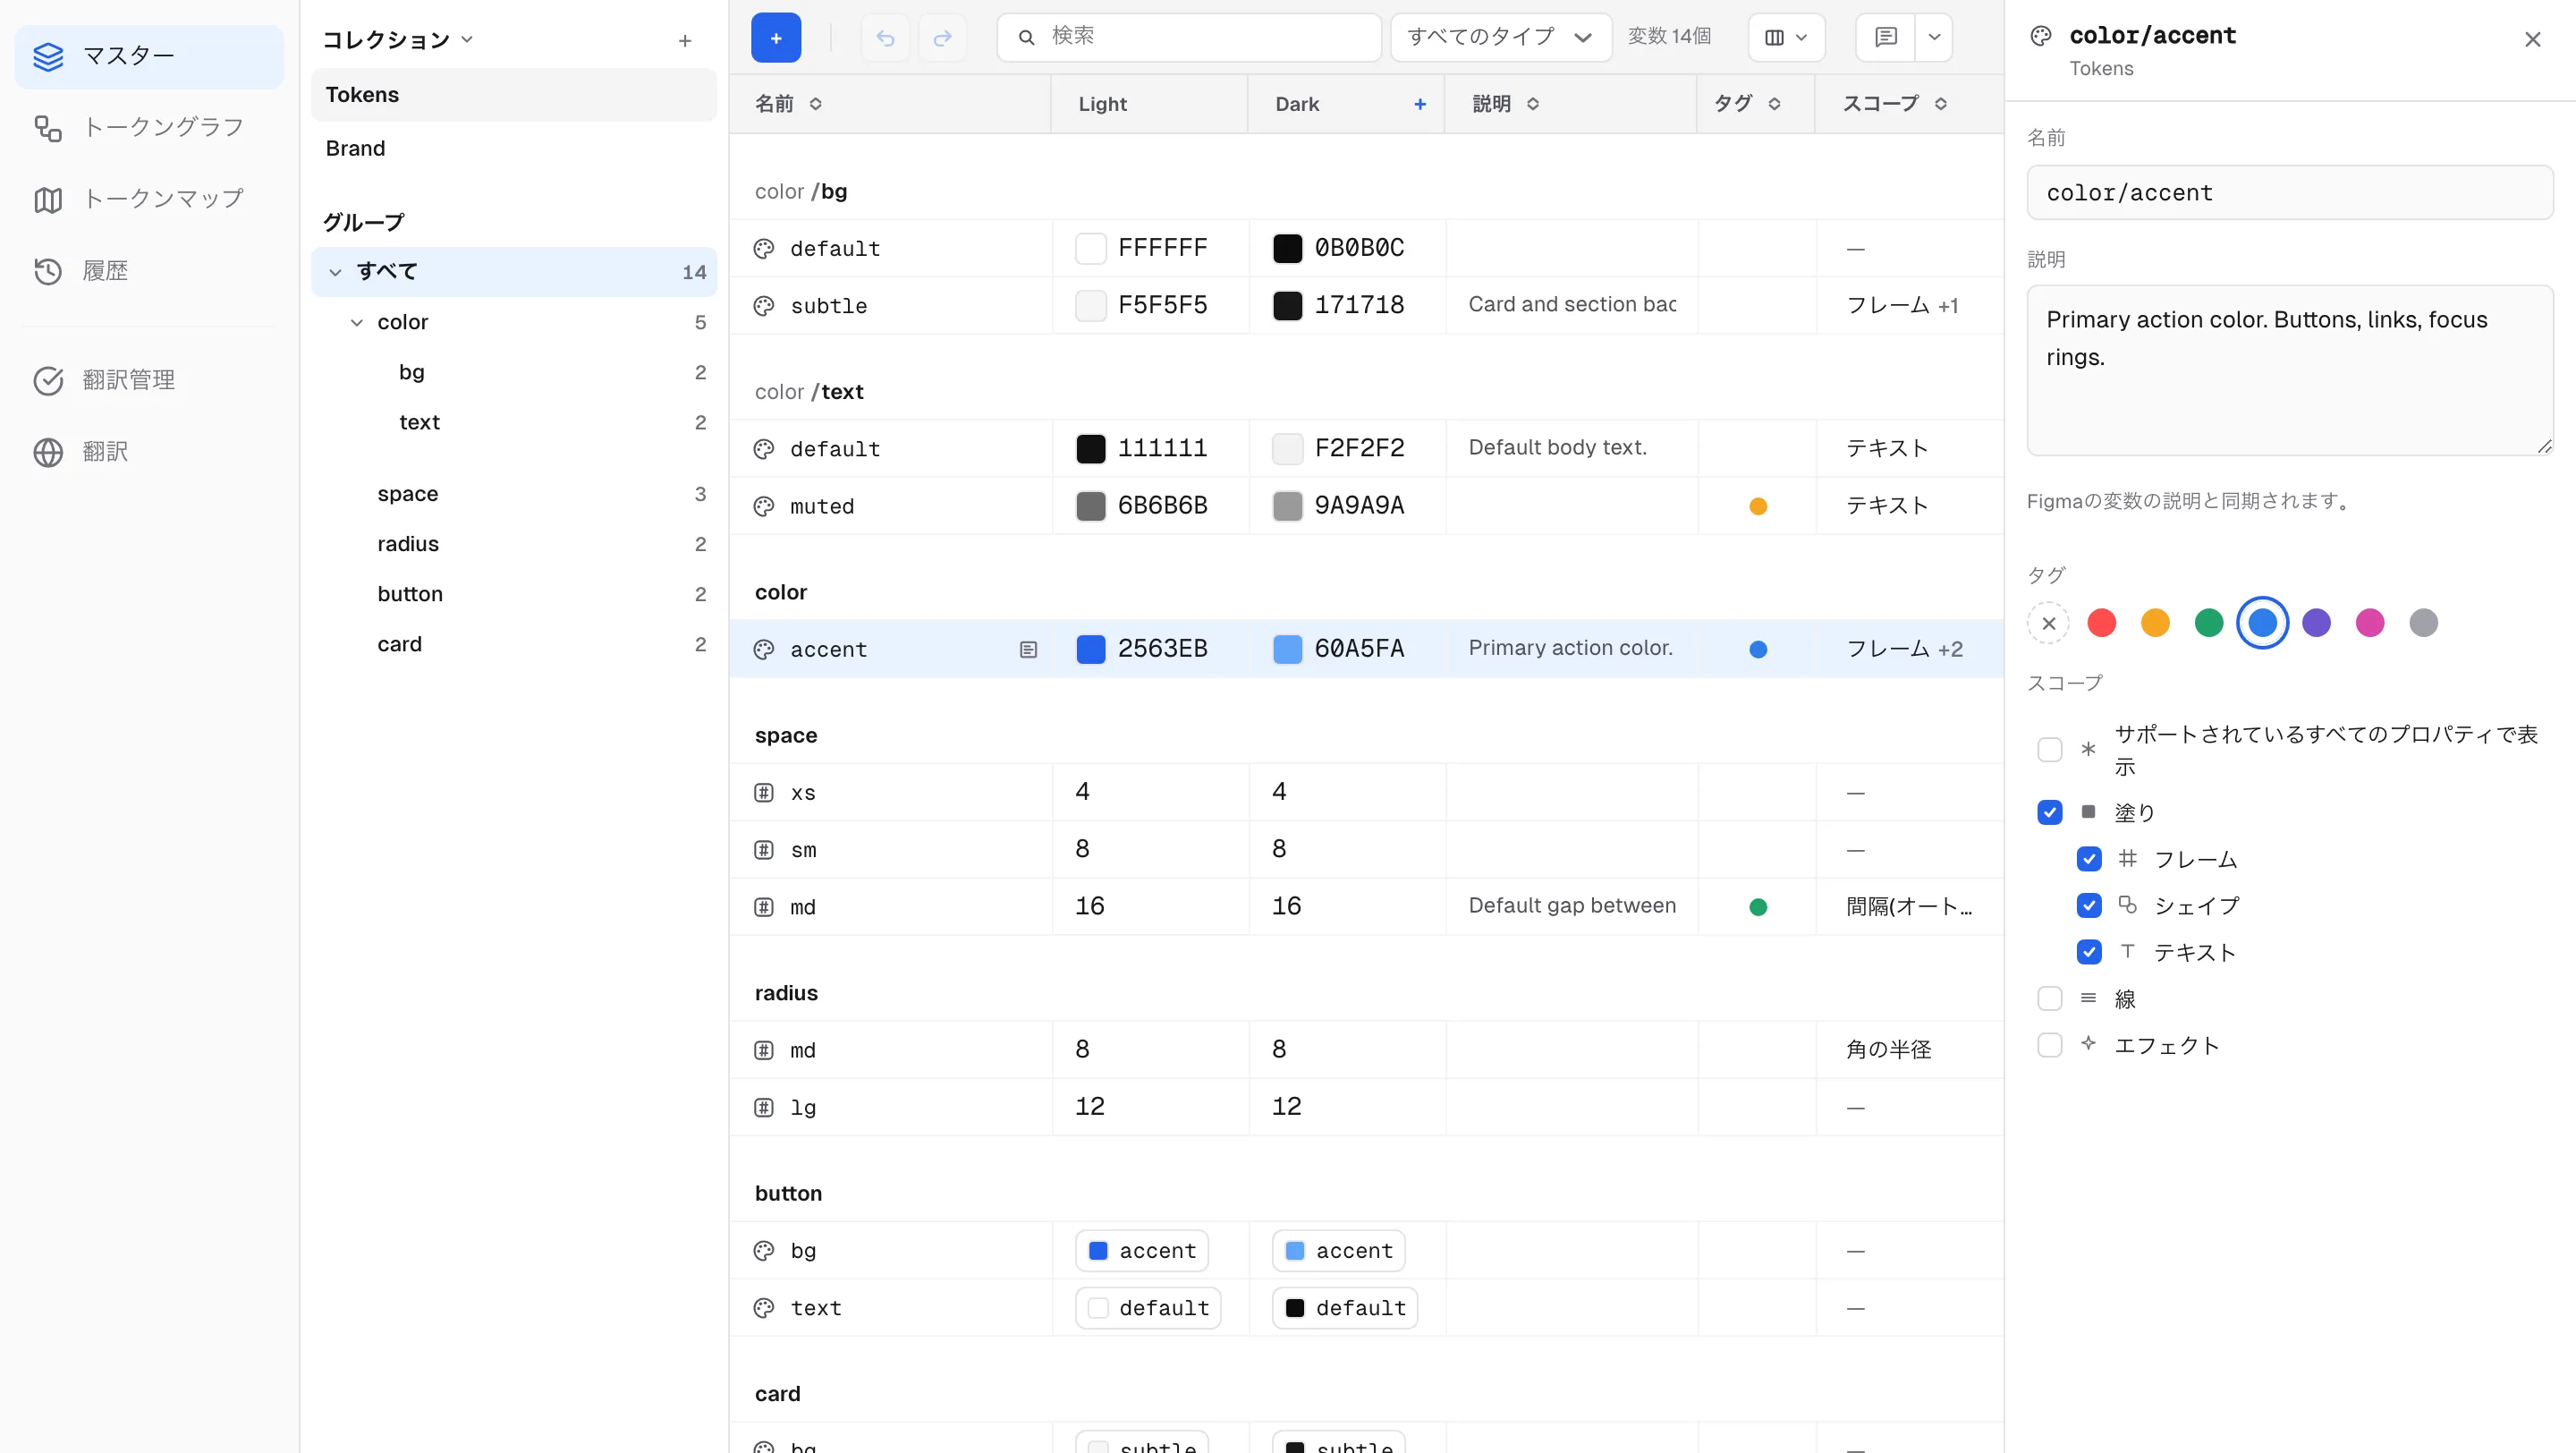Click the comment panel icon in the toolbar
The height and width of the screenshot is (1453, 2576).
tap(1886, 37)
